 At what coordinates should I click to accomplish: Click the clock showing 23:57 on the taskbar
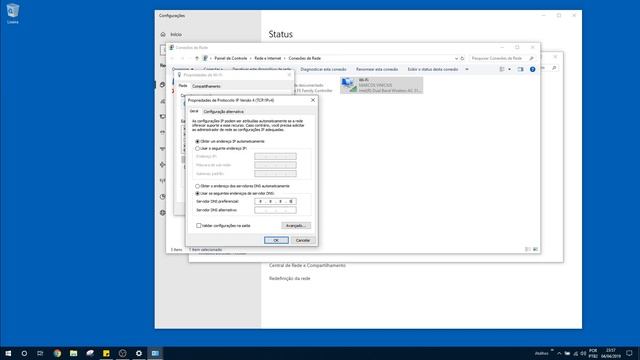pos(611,353)
